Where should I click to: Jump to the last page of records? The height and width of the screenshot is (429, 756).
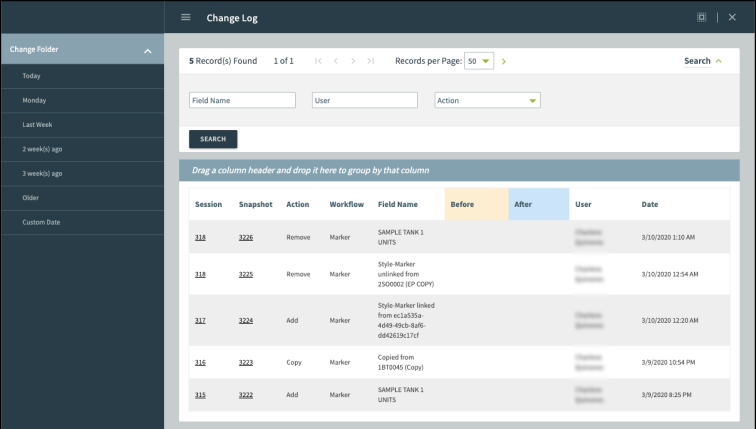point(371,61)
